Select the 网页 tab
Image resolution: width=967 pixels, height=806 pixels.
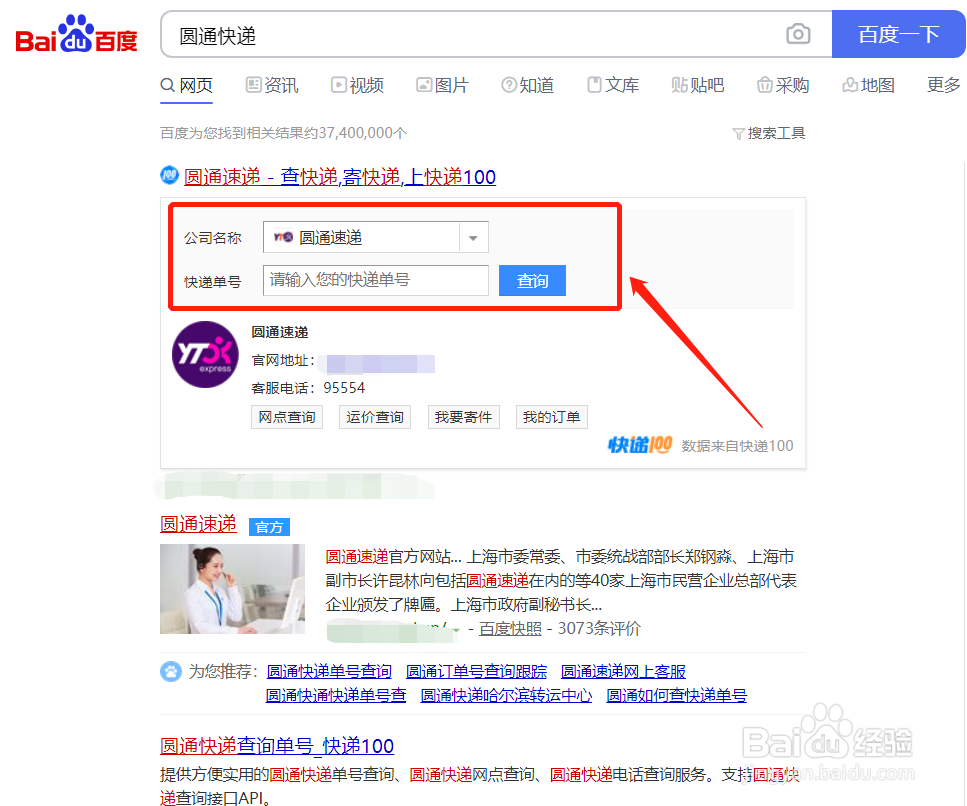pyautogui.click(x=186, y=85)
